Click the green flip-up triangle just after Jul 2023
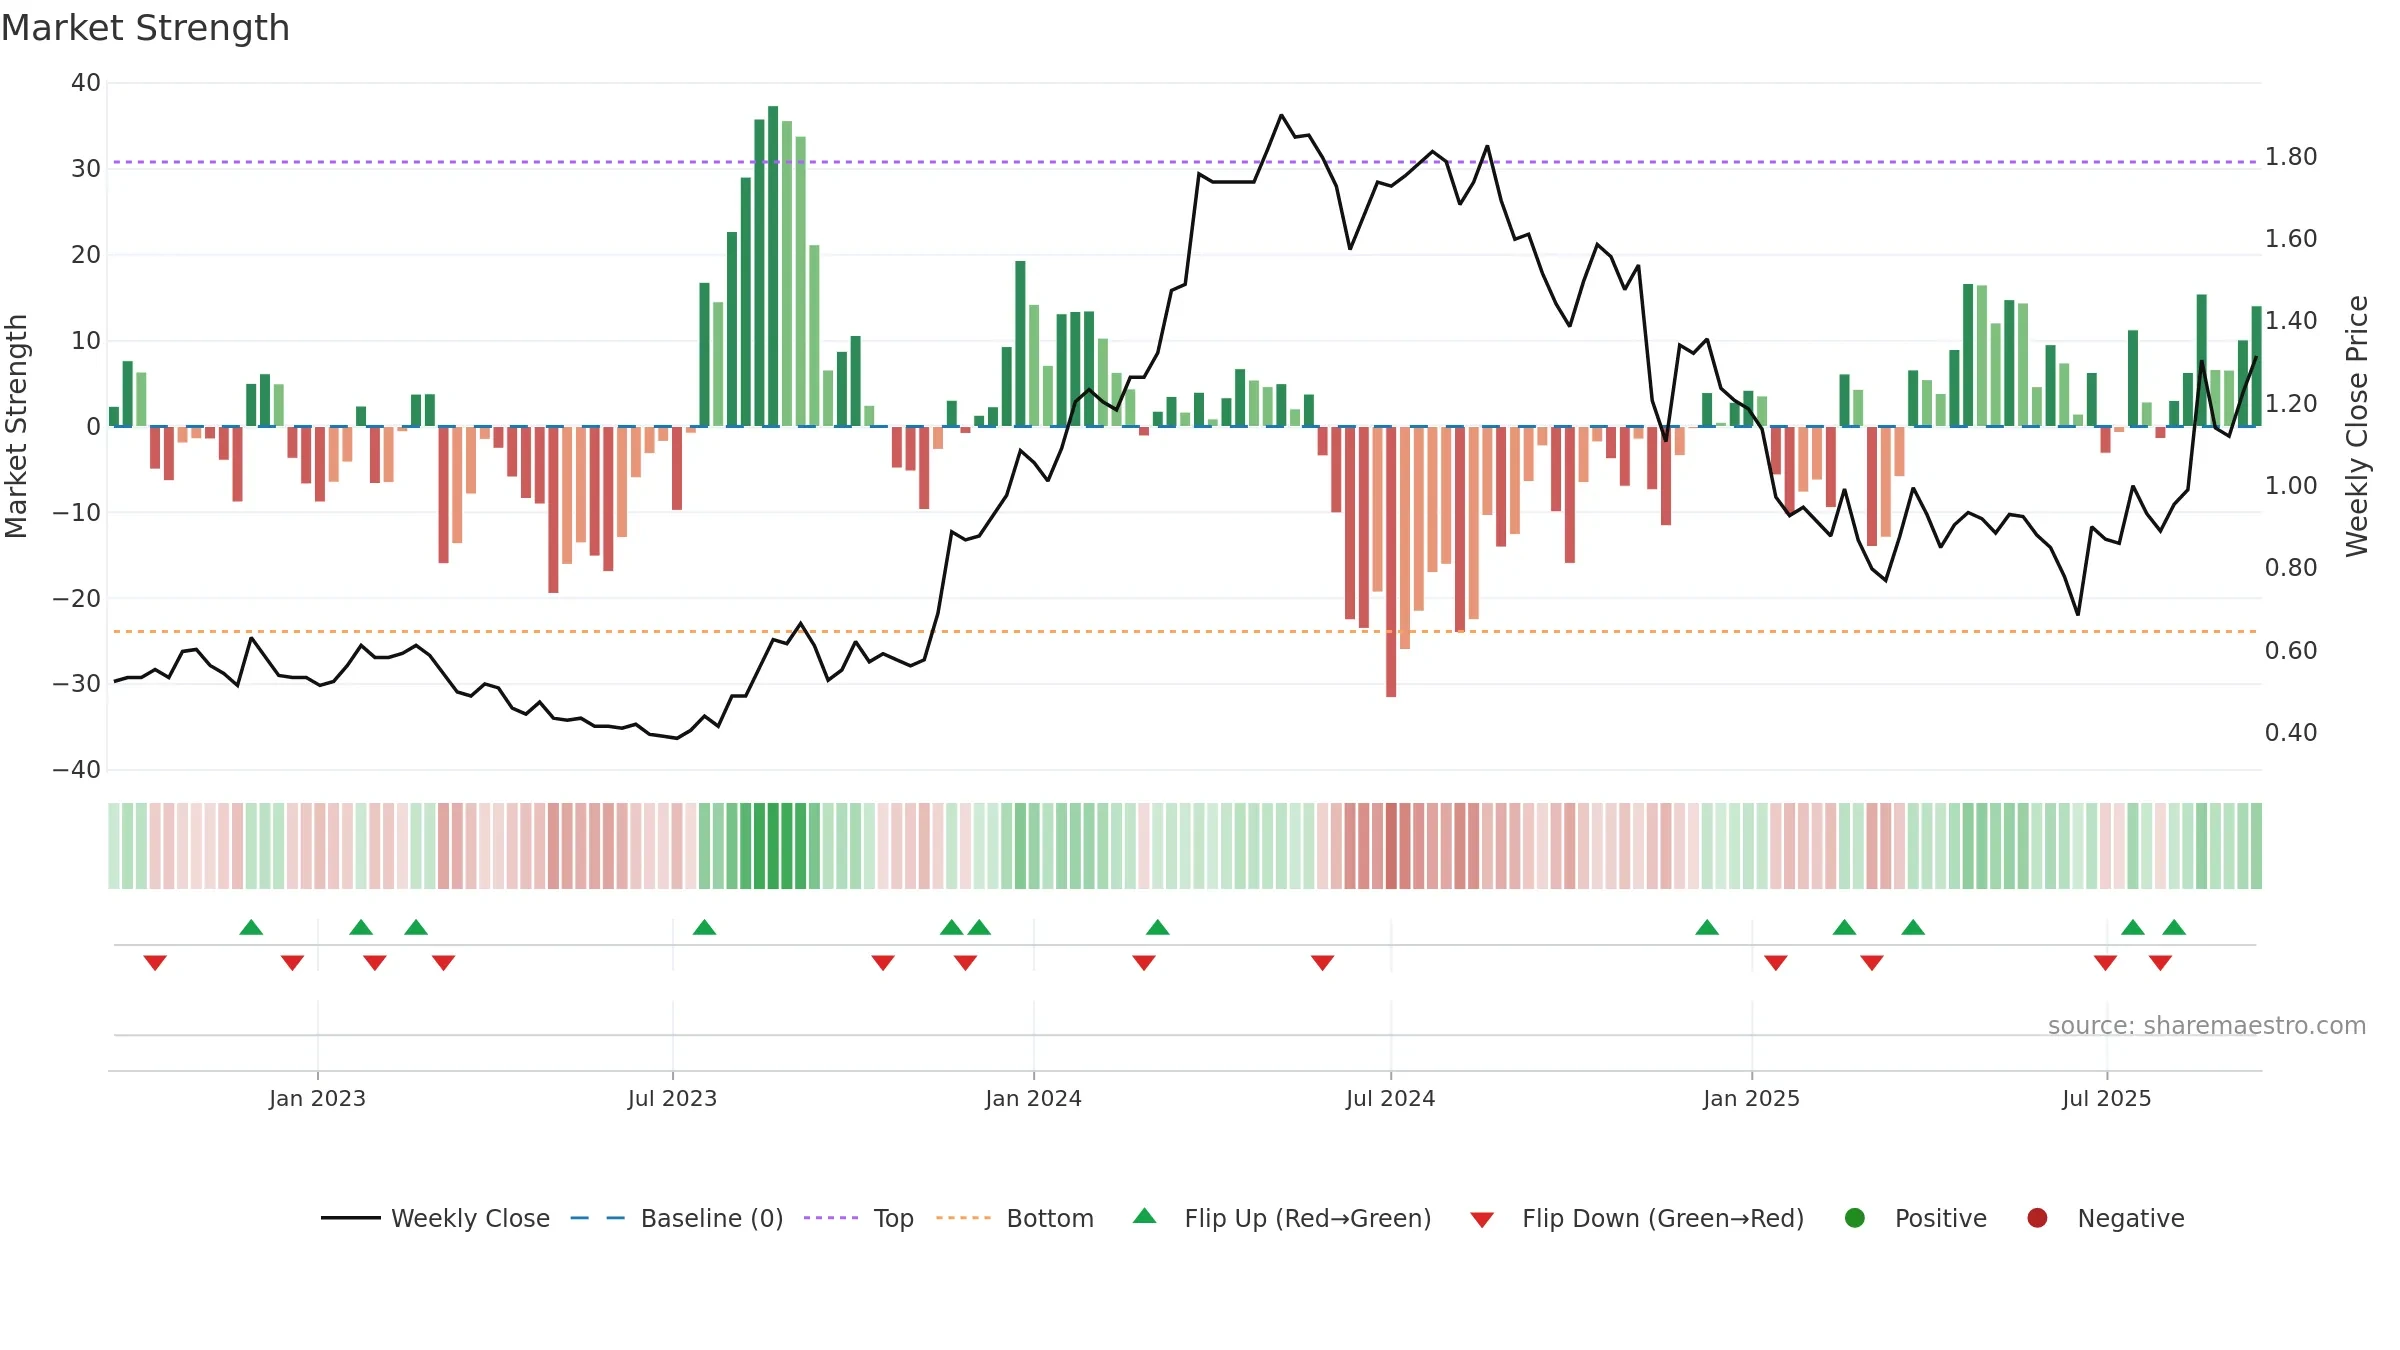The width and height of the screenshot is (2400, 1350). pos(704,927)
